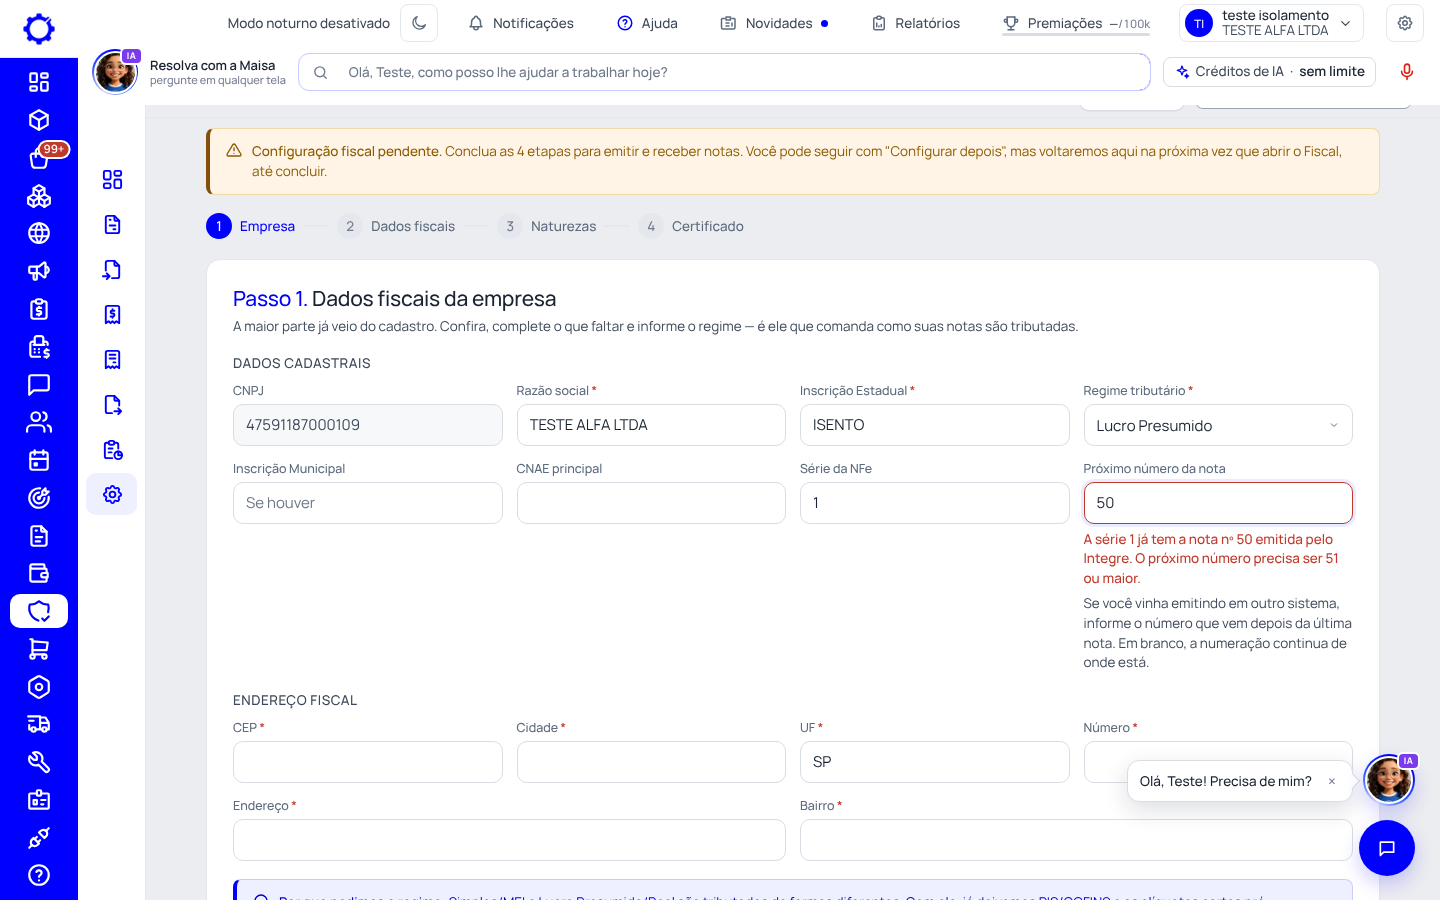Open the megaphone marketing icon
1440x900 pixels.
(39, 271)
